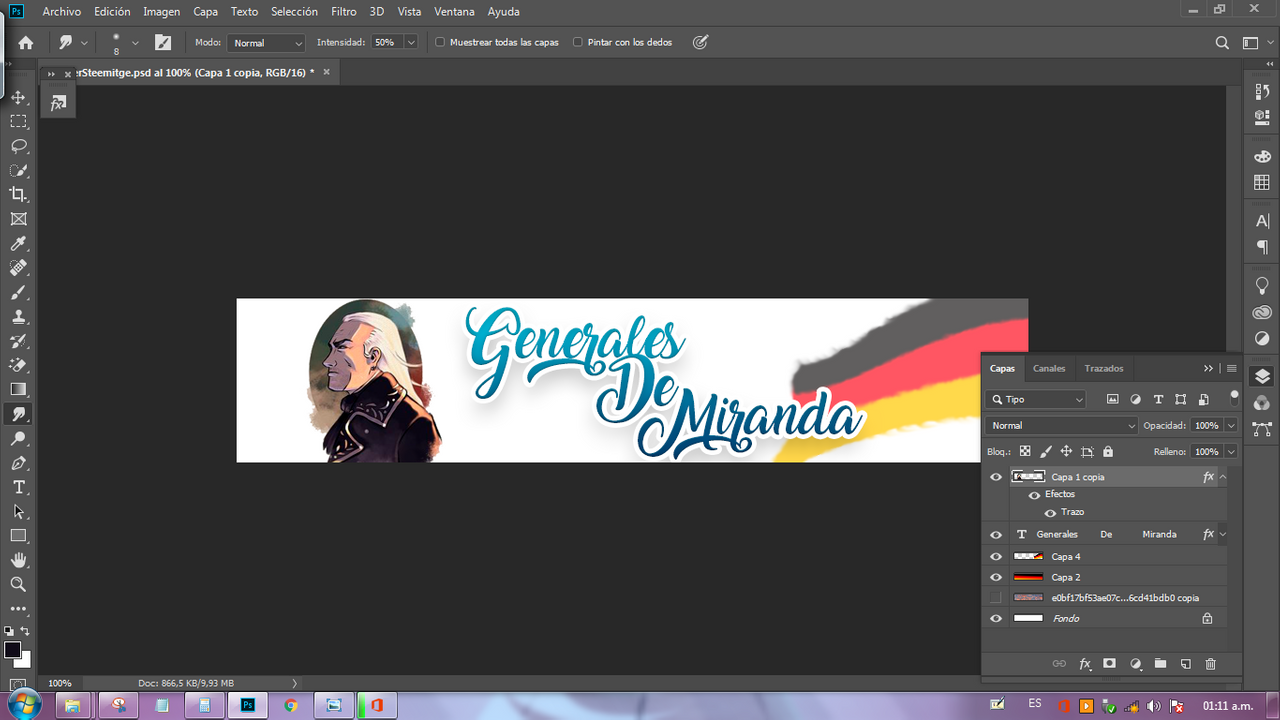The height and width of the screenshot is (720, 1280).
Task: Select the Eraser tool
Action: click(18, 365)
